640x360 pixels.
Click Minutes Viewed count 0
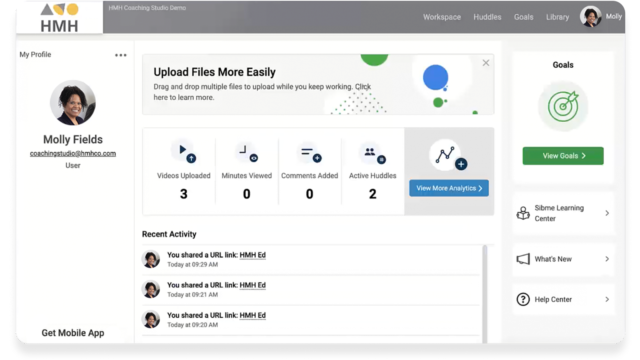point(247,194)
